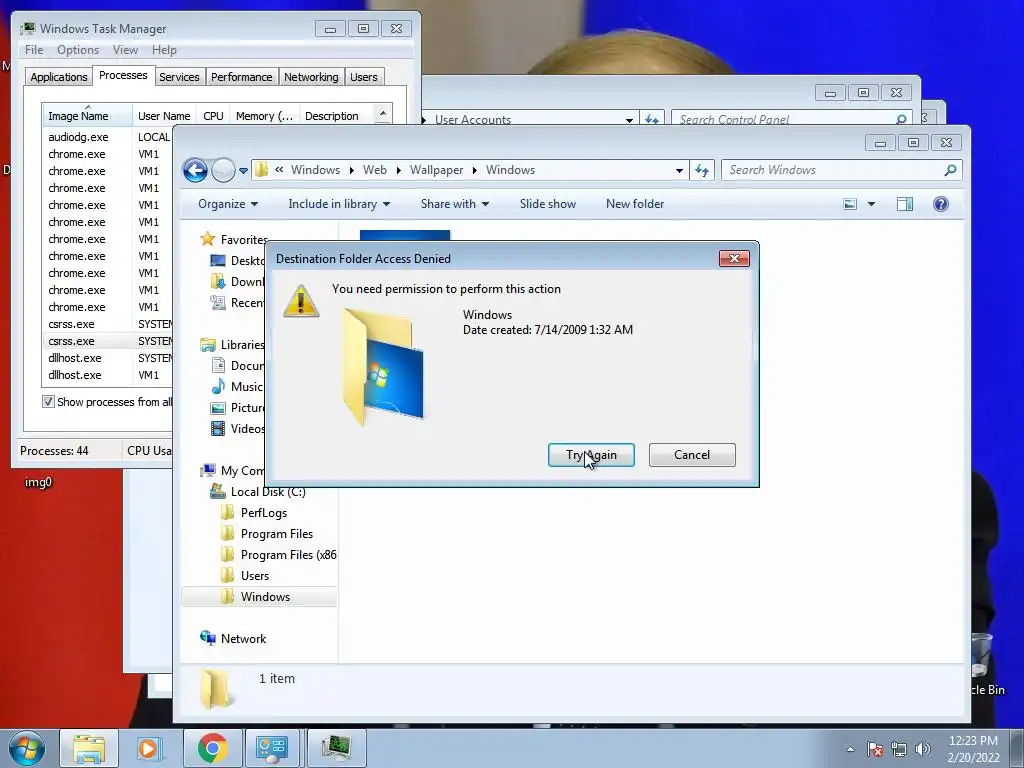The height and width of the screenshot is (768, 1024).
Task: Expand the Explorer address bar history dropdown
Action: coord(679,170)
